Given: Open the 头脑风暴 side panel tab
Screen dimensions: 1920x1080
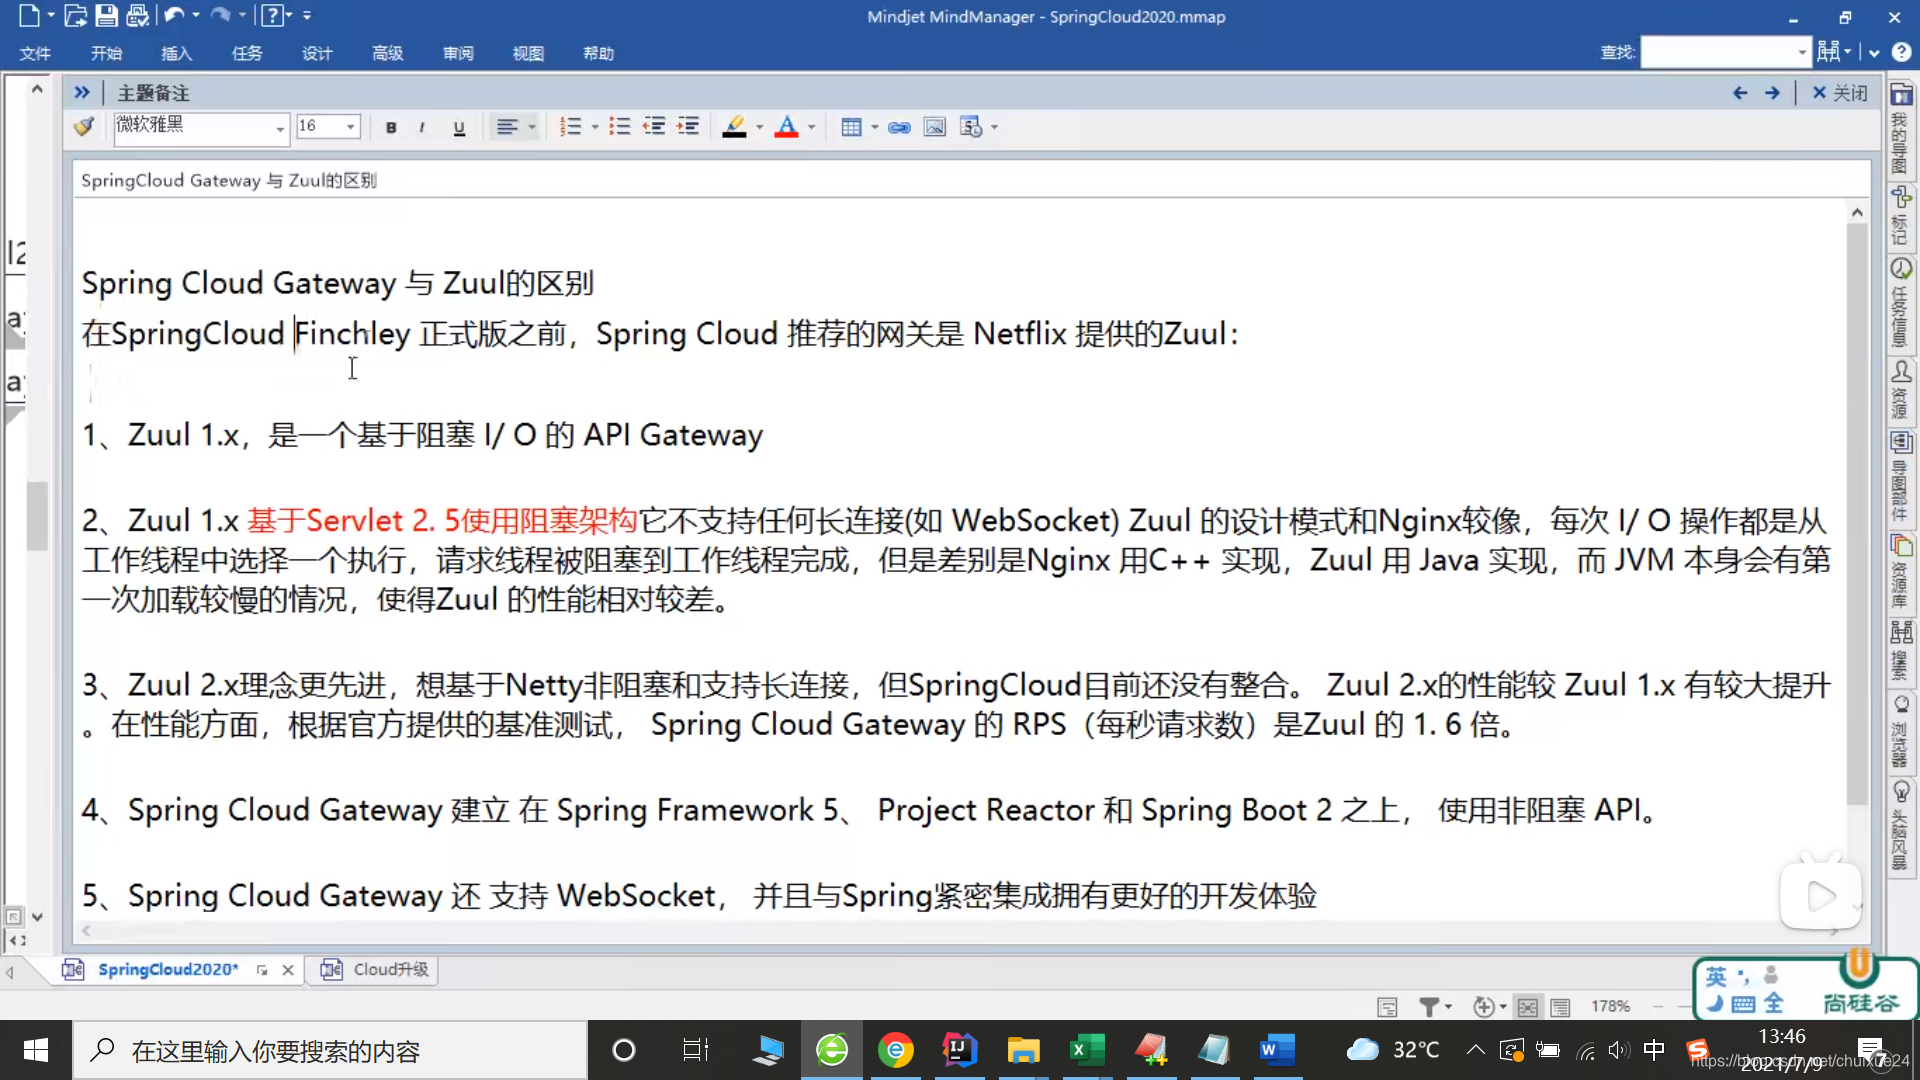Looking at the screenshot, I should point(1901,827).
